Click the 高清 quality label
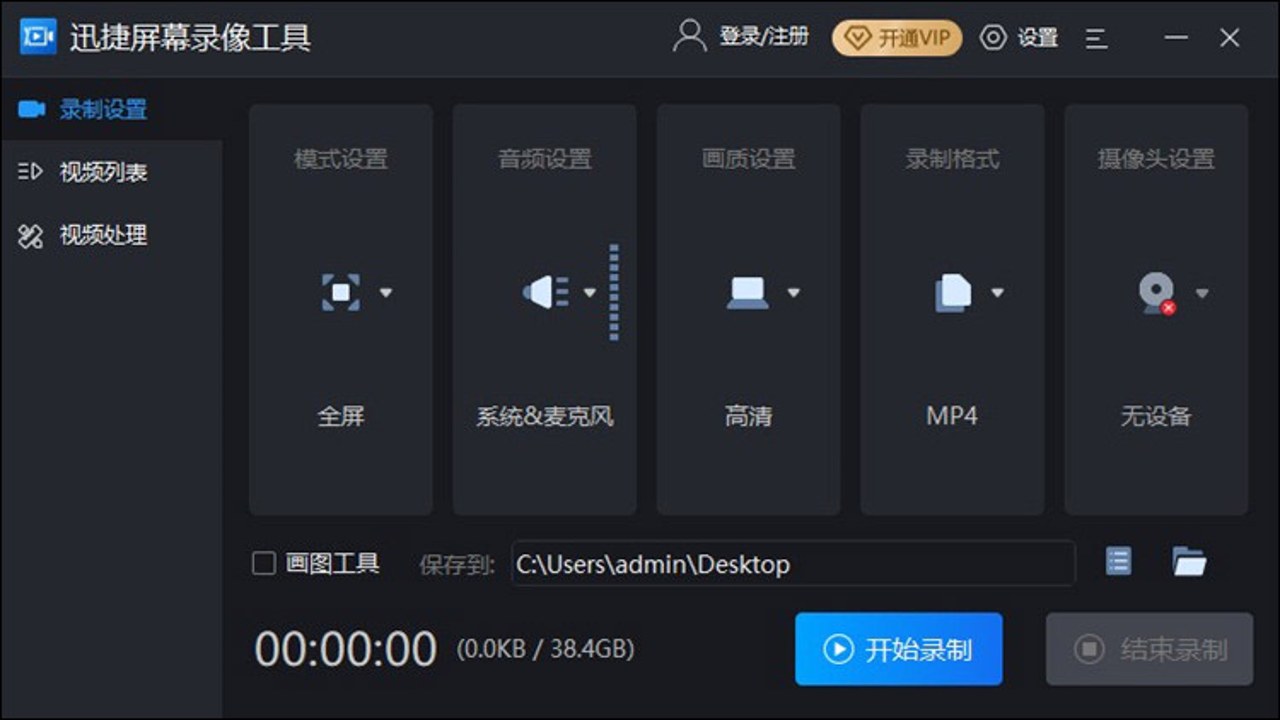The image size is (1280, 720). [x=749, y=416]
